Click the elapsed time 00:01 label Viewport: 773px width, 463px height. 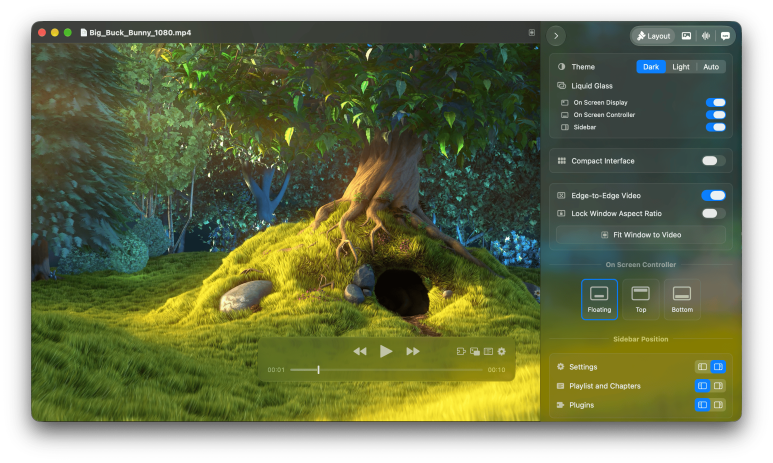pos(276,370)
